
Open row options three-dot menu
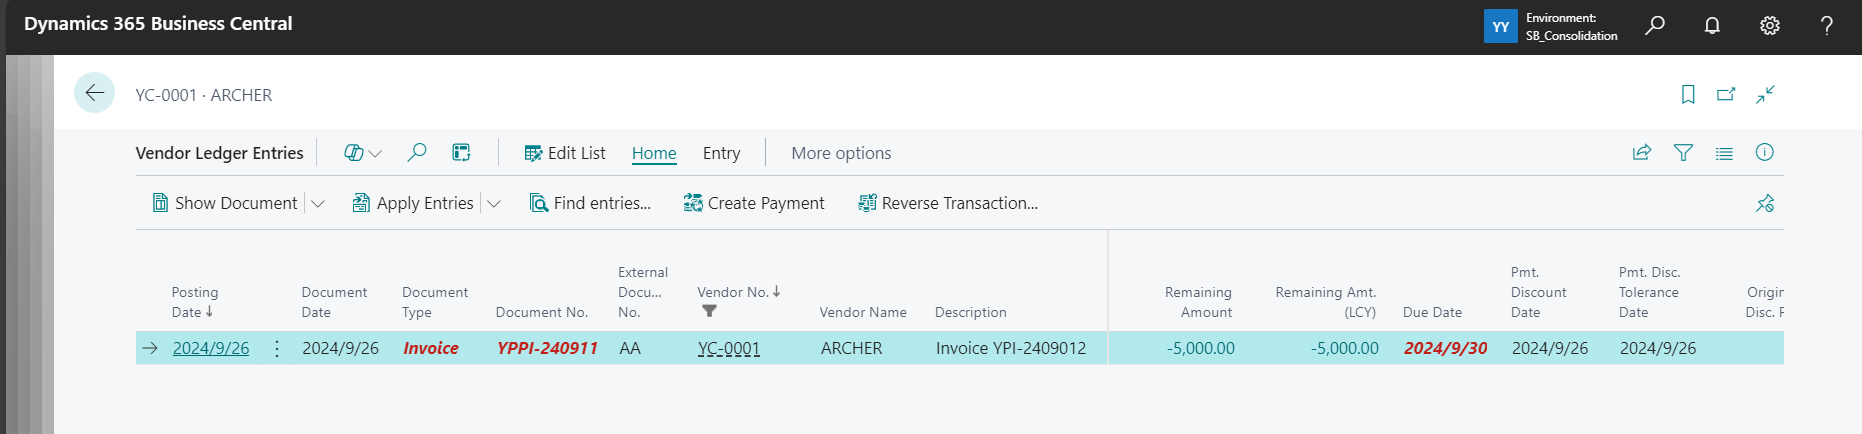[277, 348]
